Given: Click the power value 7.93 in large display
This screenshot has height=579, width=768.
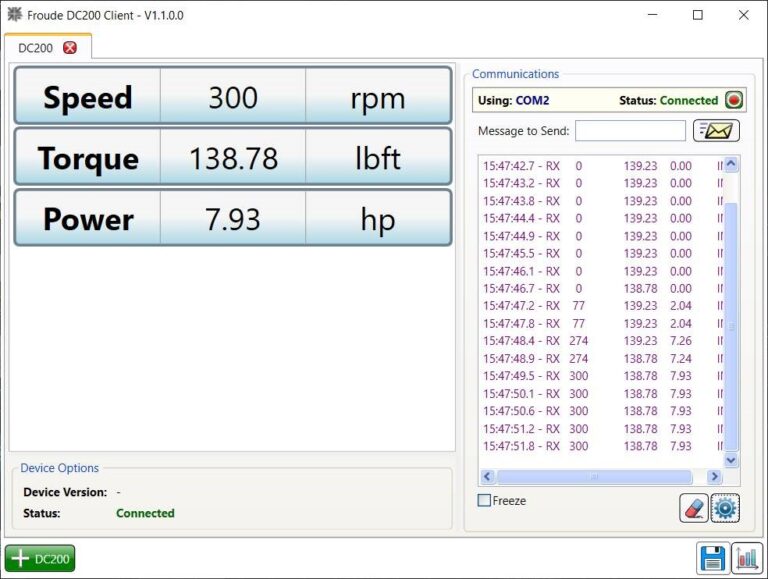Looking at the screenshot, I should coord(233,218).
